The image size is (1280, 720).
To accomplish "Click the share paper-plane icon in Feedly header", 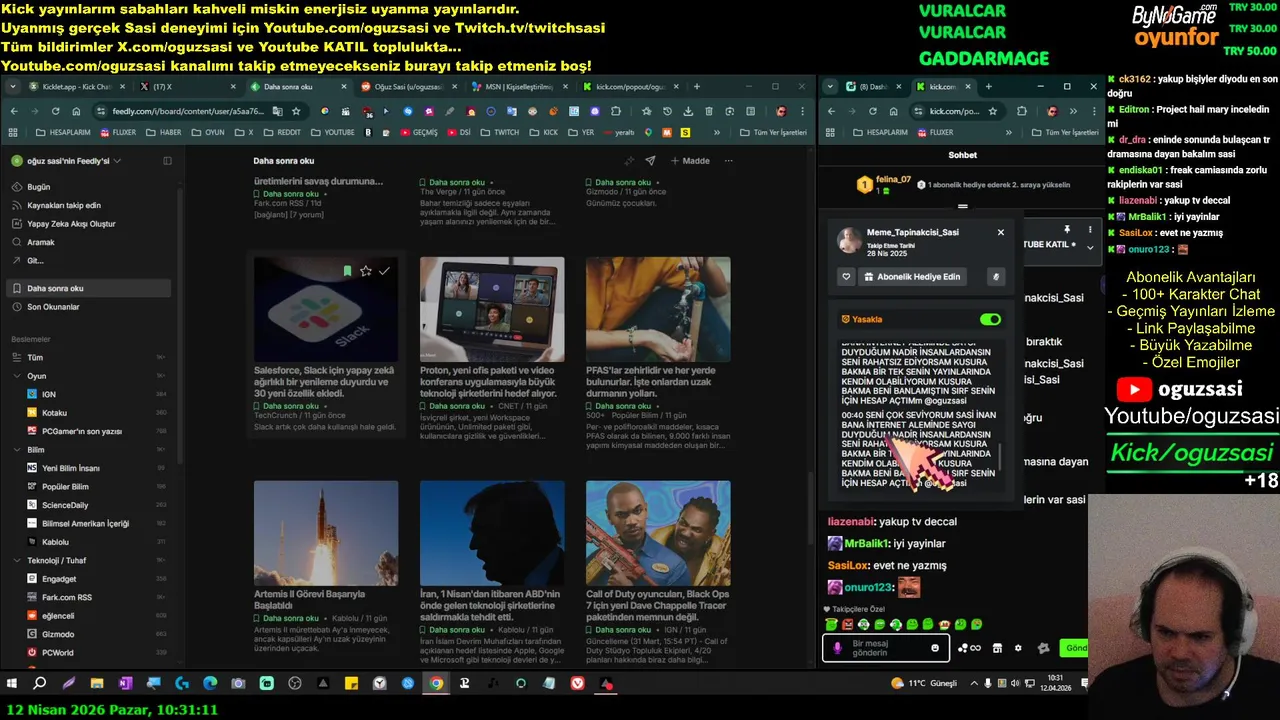I will (650, 160).
